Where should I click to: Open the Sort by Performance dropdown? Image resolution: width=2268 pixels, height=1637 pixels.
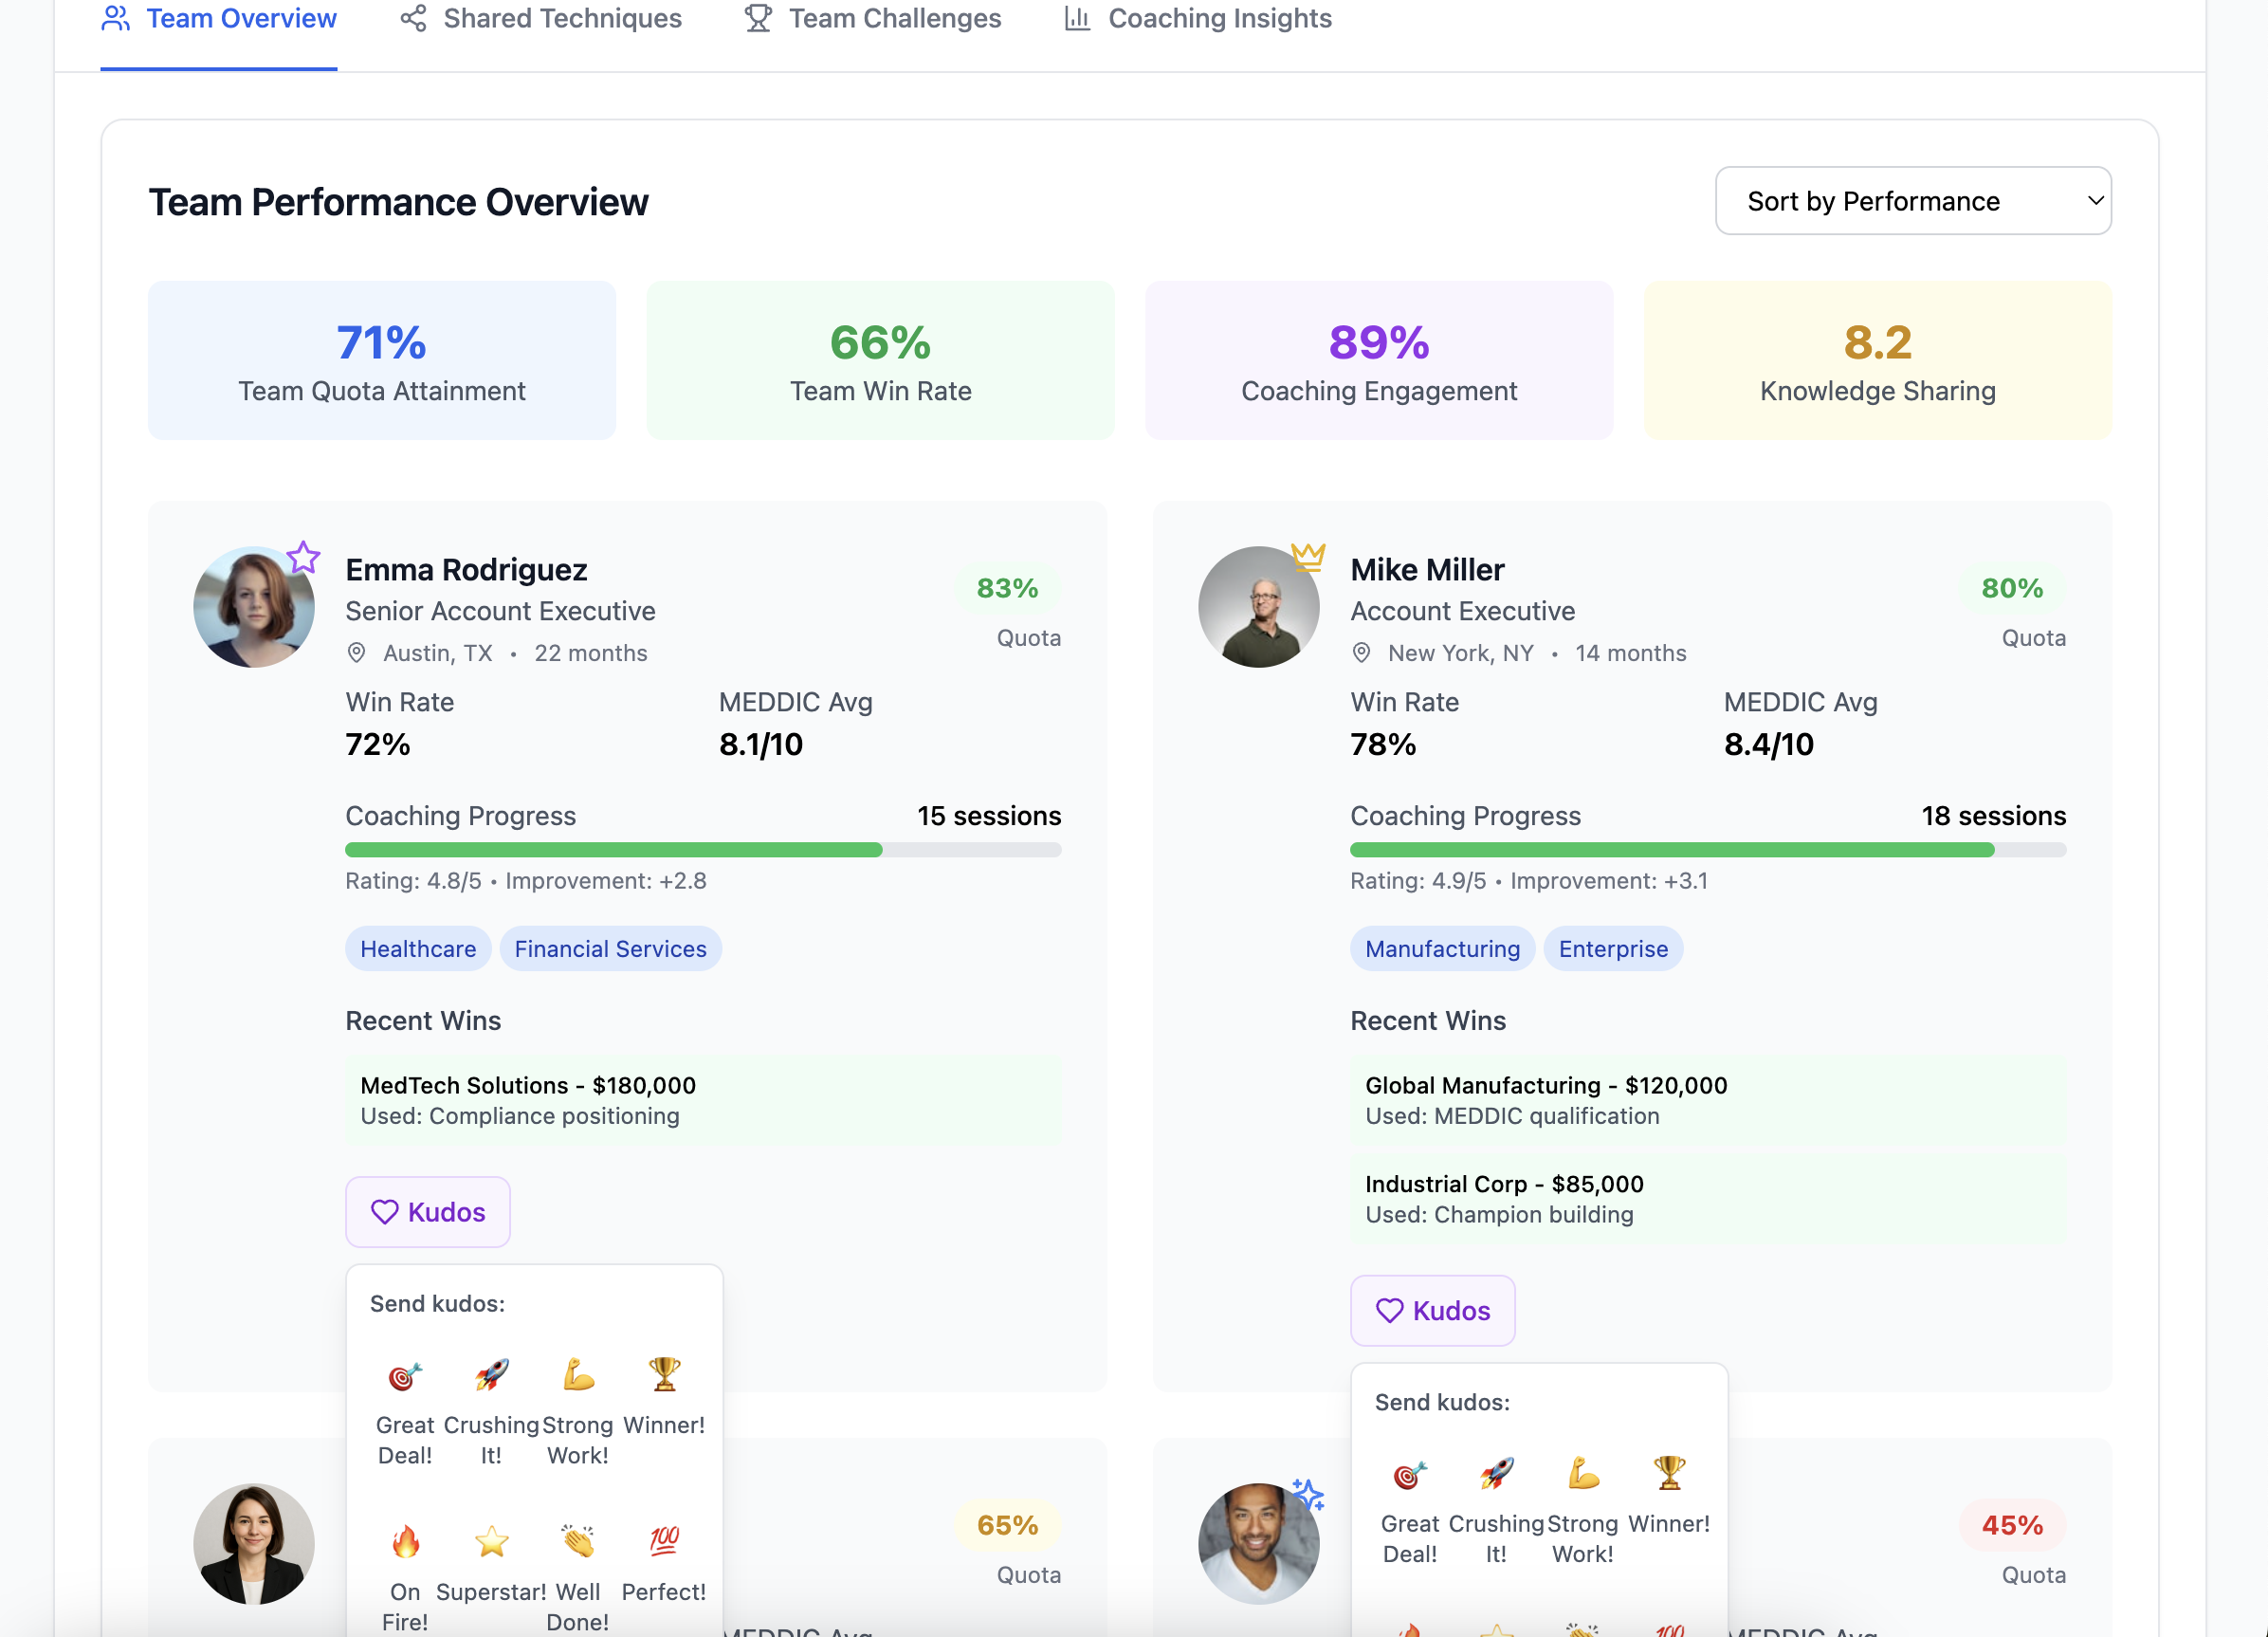[1912, 201]
